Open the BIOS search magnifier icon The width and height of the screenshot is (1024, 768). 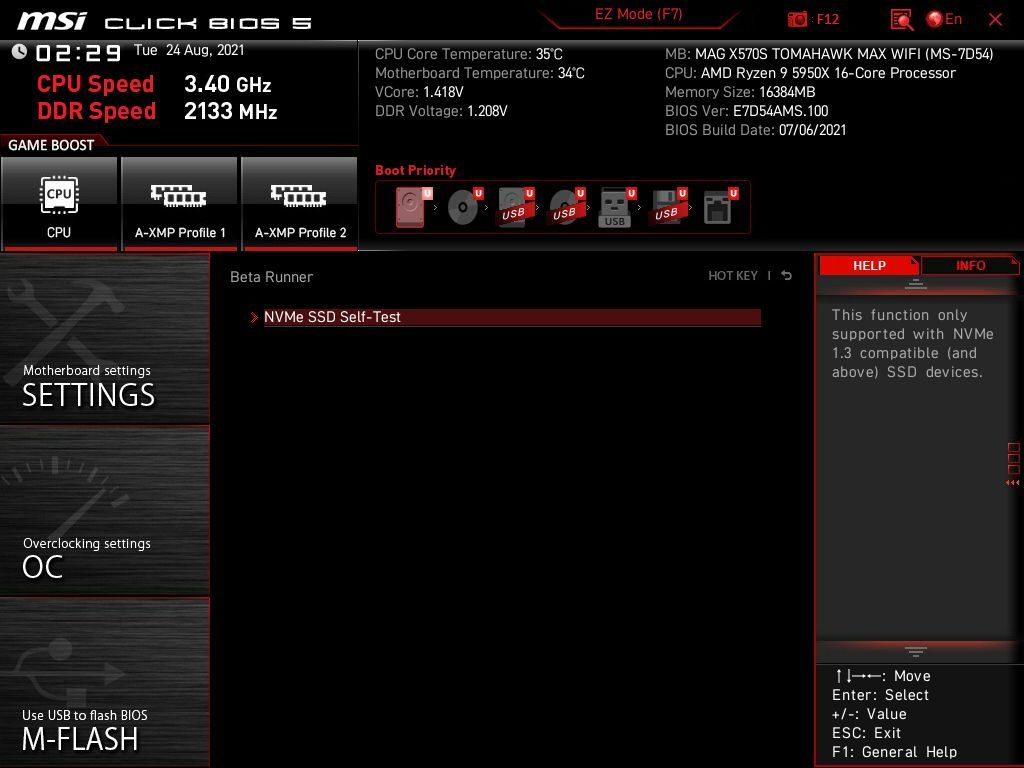click(x=901, y=20)
